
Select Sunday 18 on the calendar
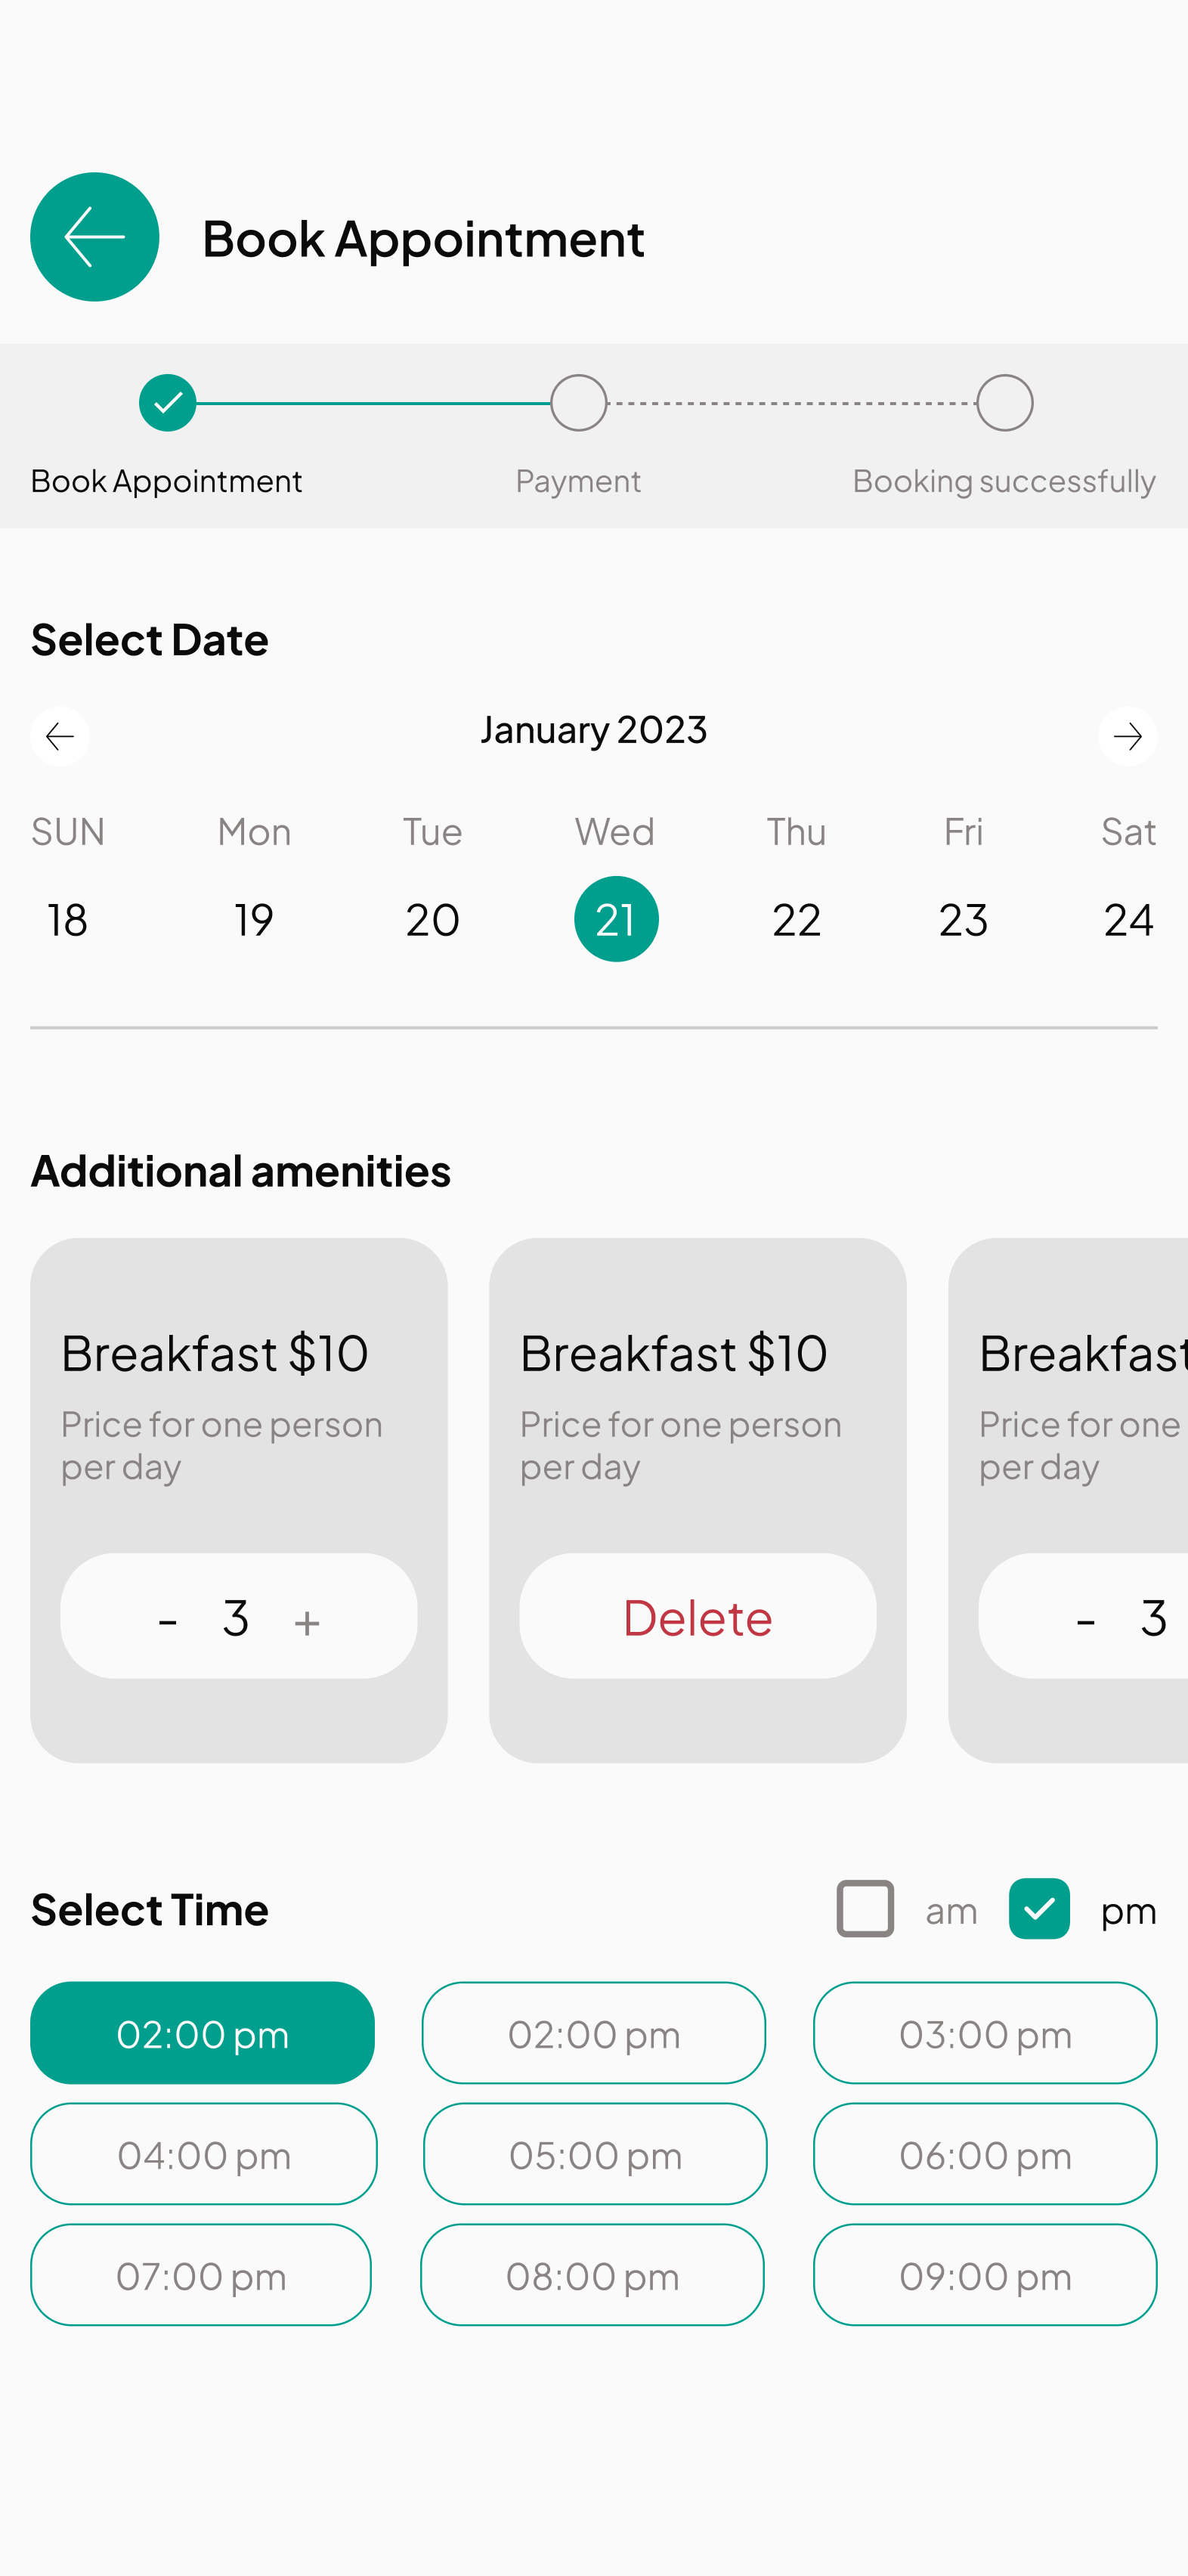pyautogui.click(x=68, y=919)
